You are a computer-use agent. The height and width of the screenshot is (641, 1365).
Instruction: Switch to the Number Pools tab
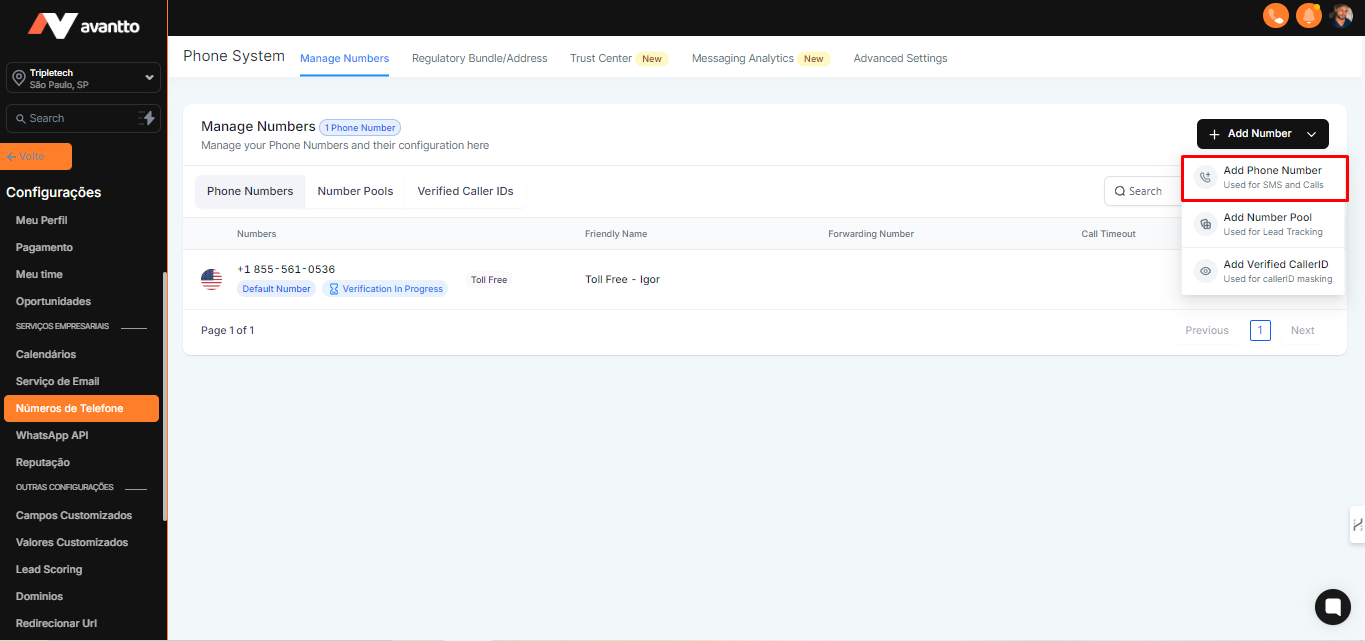[x=355, y=191]
